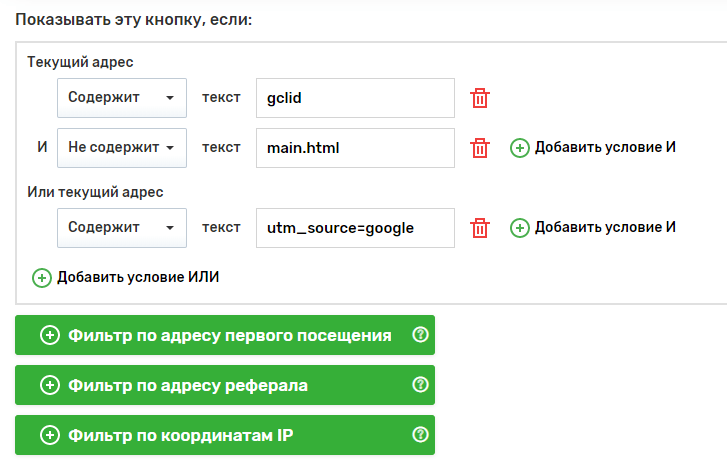Open the Содержит dropdown for utm_source=google
This screenshot has height=467, width=727.
[x=121, y=228]
